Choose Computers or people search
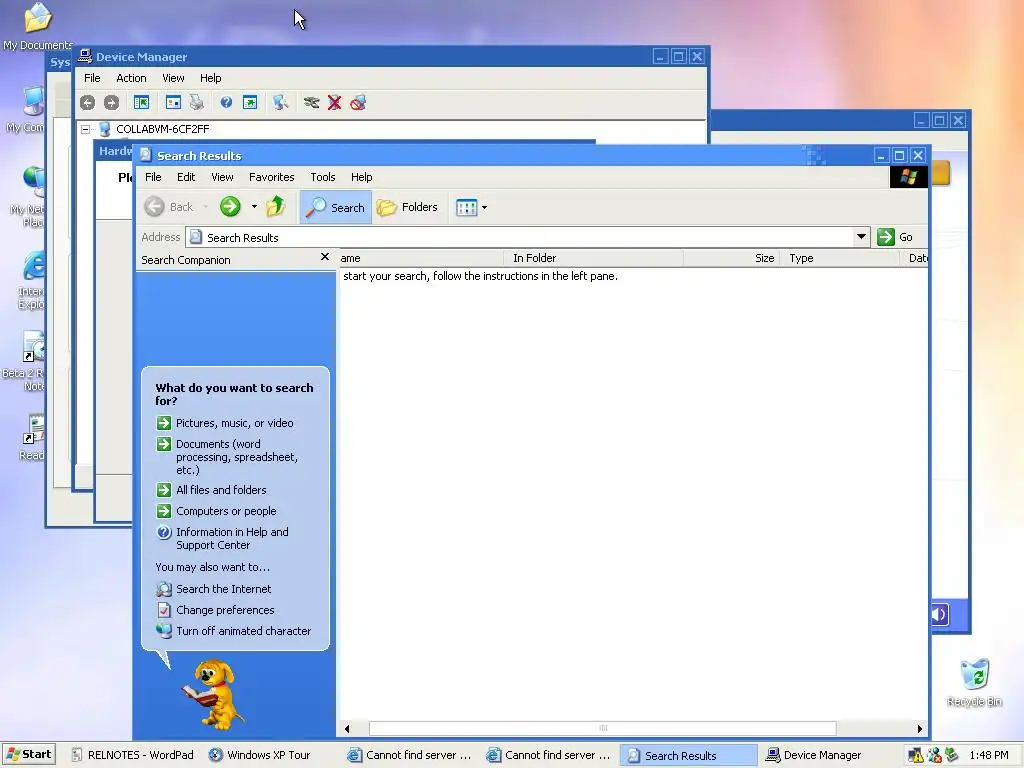The width and height of the screenshot is (1024, 768). pos(226,511)
